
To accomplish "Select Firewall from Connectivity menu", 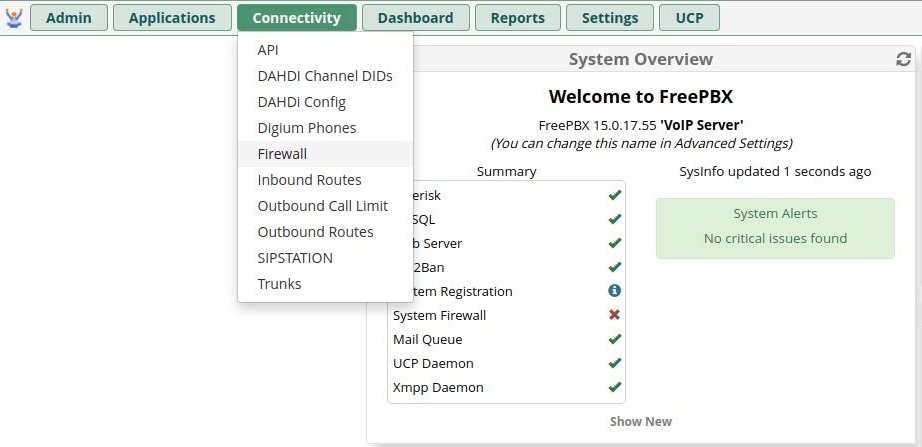I will tap(282, 154).
